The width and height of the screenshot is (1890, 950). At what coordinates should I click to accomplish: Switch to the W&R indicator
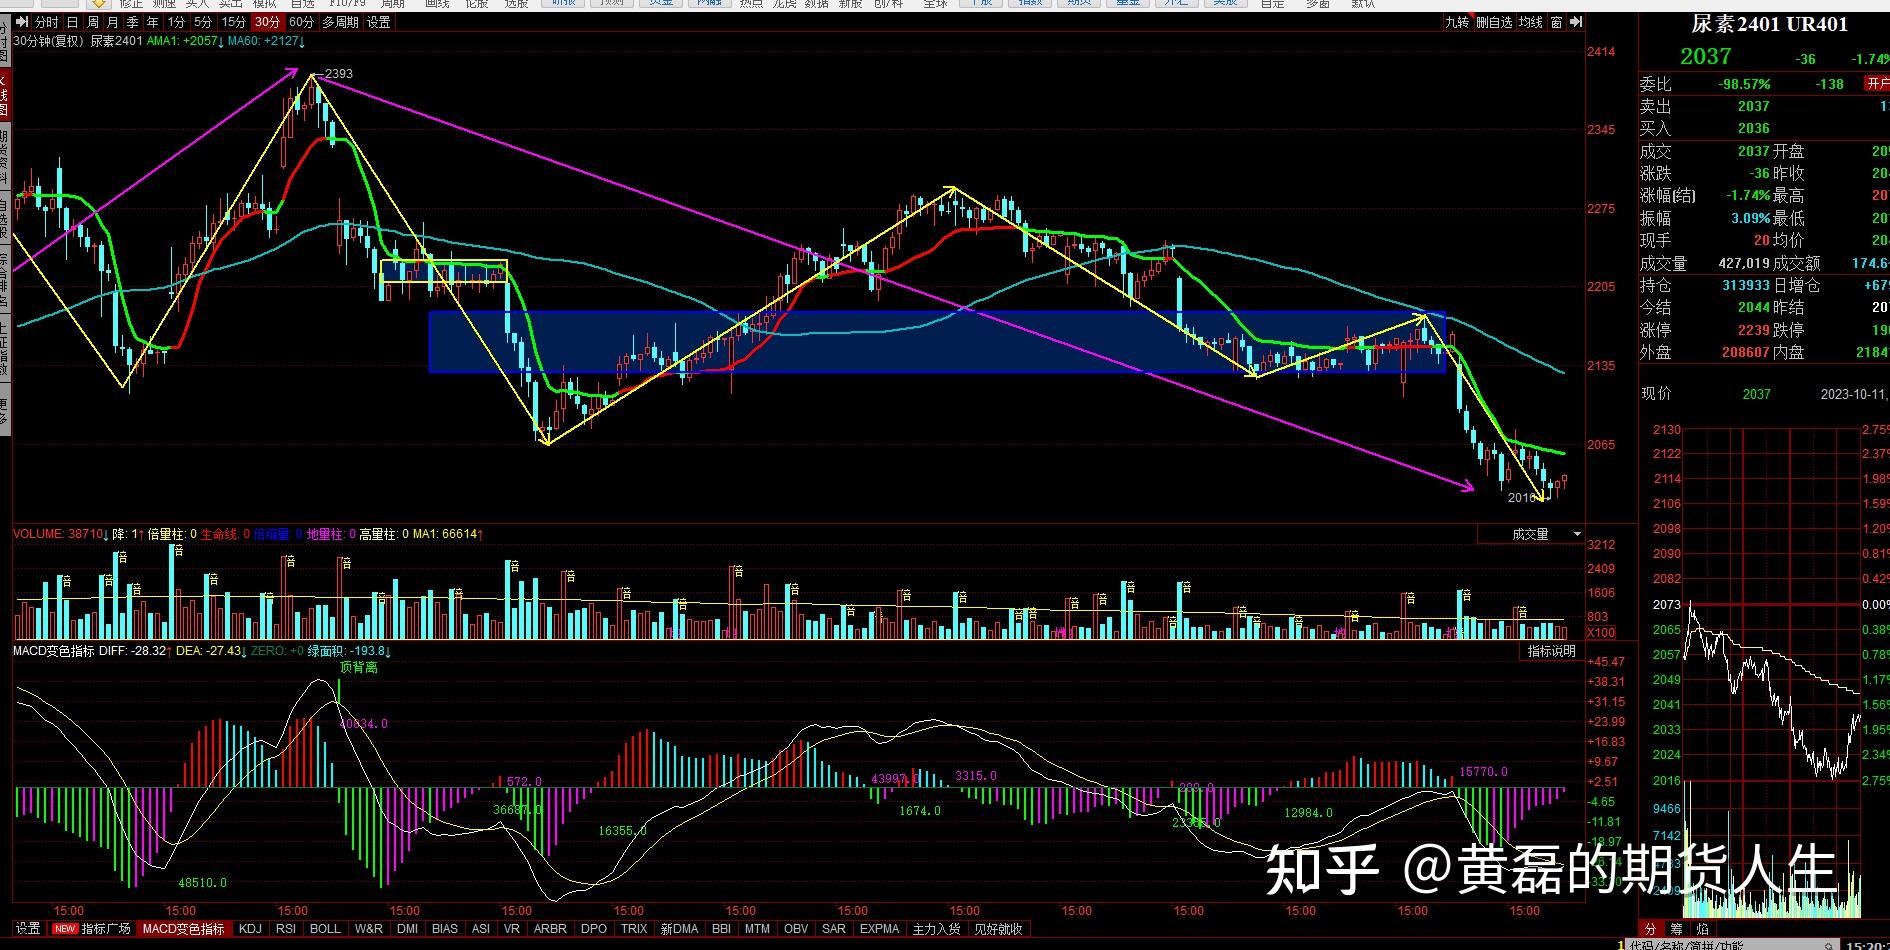point(369,929)
